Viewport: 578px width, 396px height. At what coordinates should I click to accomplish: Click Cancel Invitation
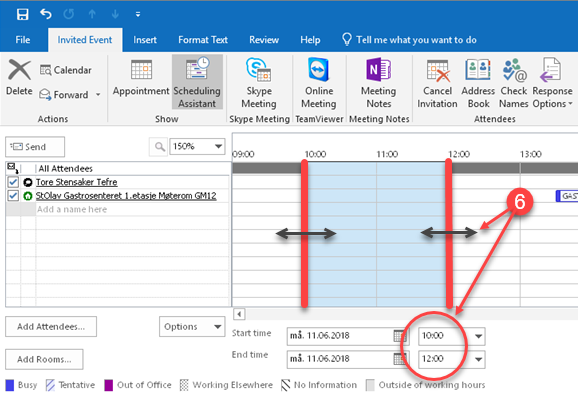[x=437, y=83]
